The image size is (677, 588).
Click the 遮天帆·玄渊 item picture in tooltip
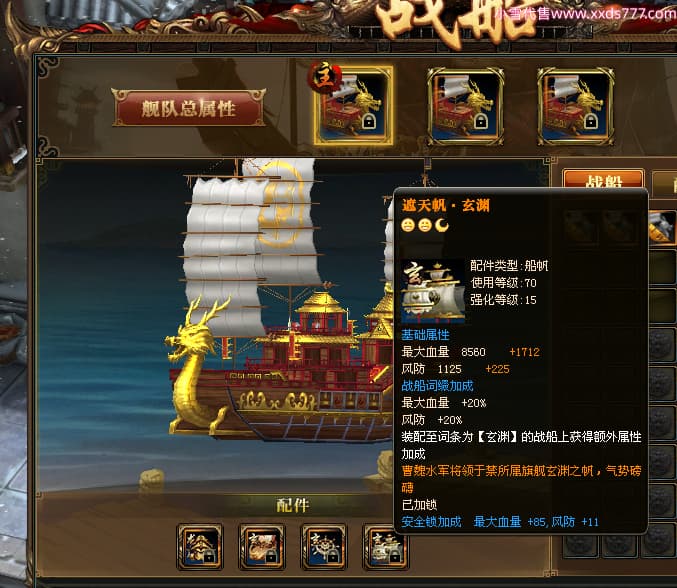coord(433,291)
